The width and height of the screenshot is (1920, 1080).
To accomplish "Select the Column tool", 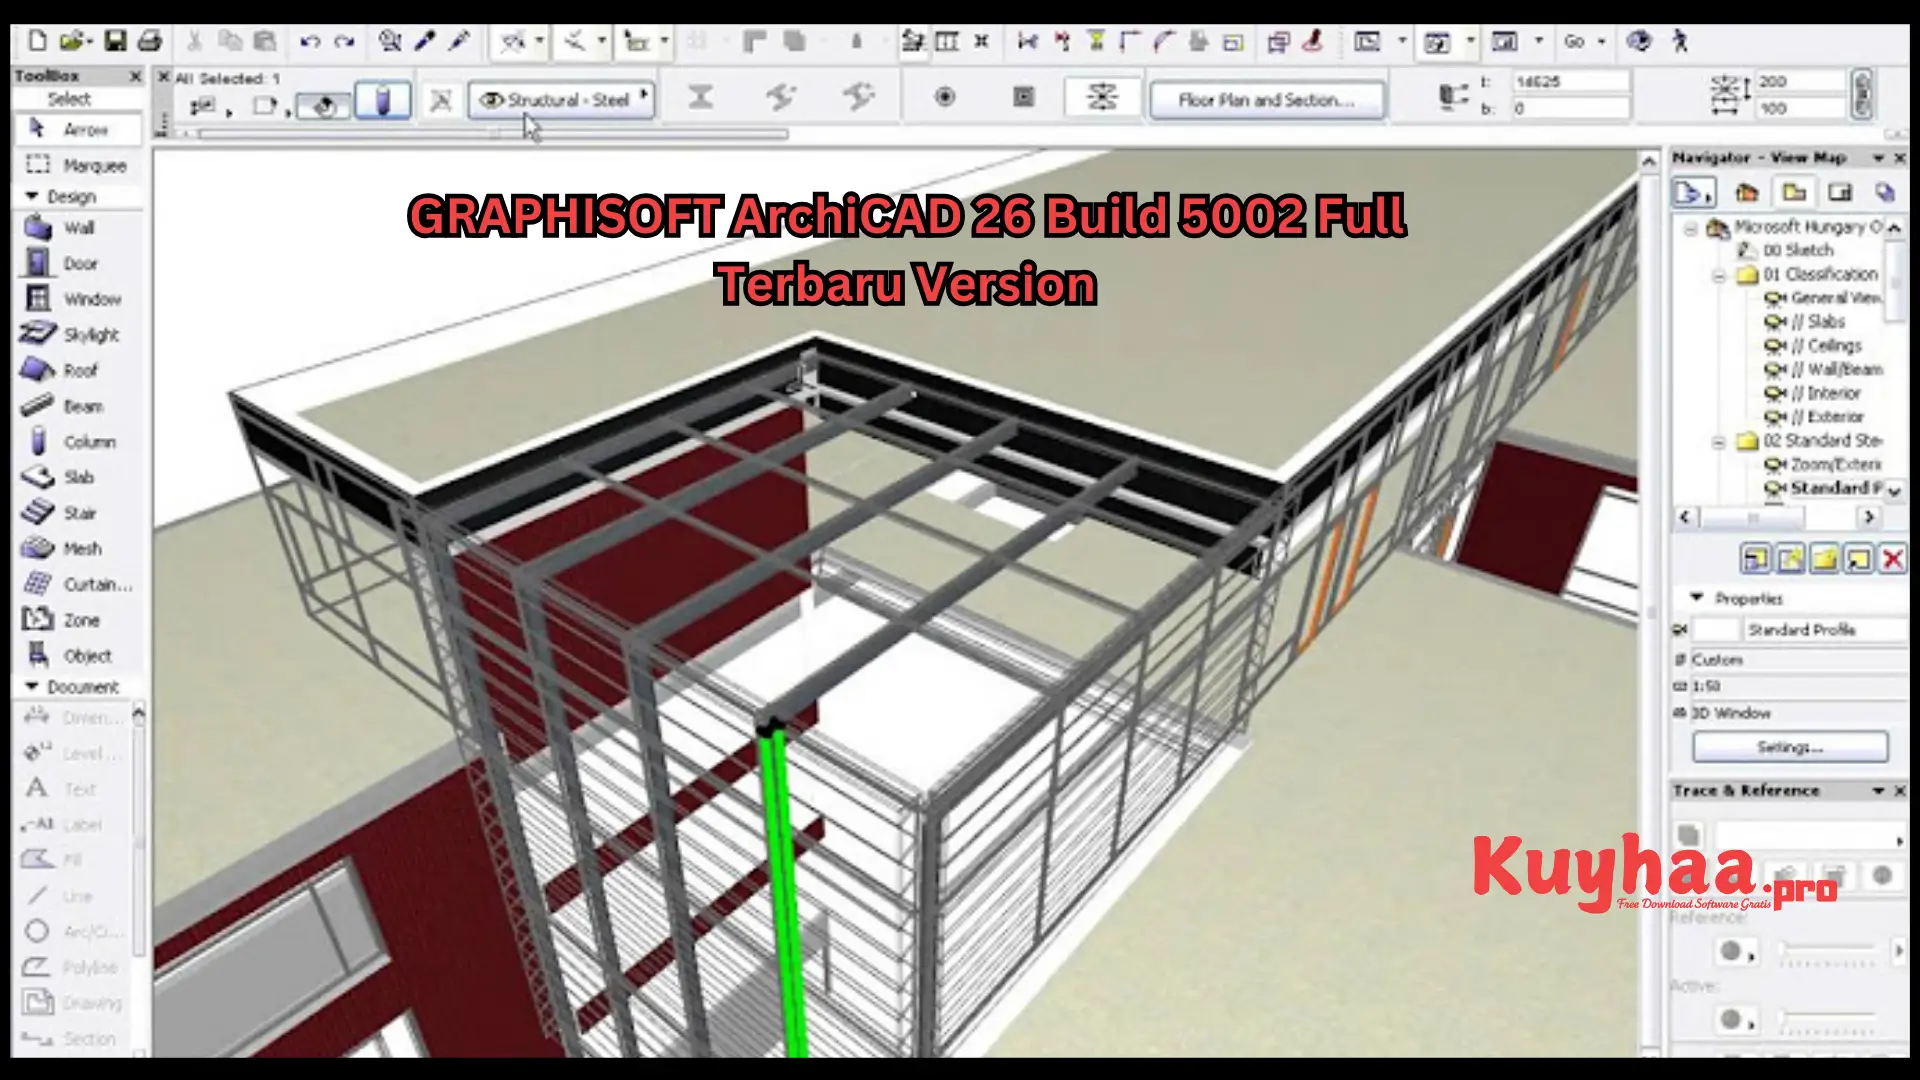I will coord(78,442).
